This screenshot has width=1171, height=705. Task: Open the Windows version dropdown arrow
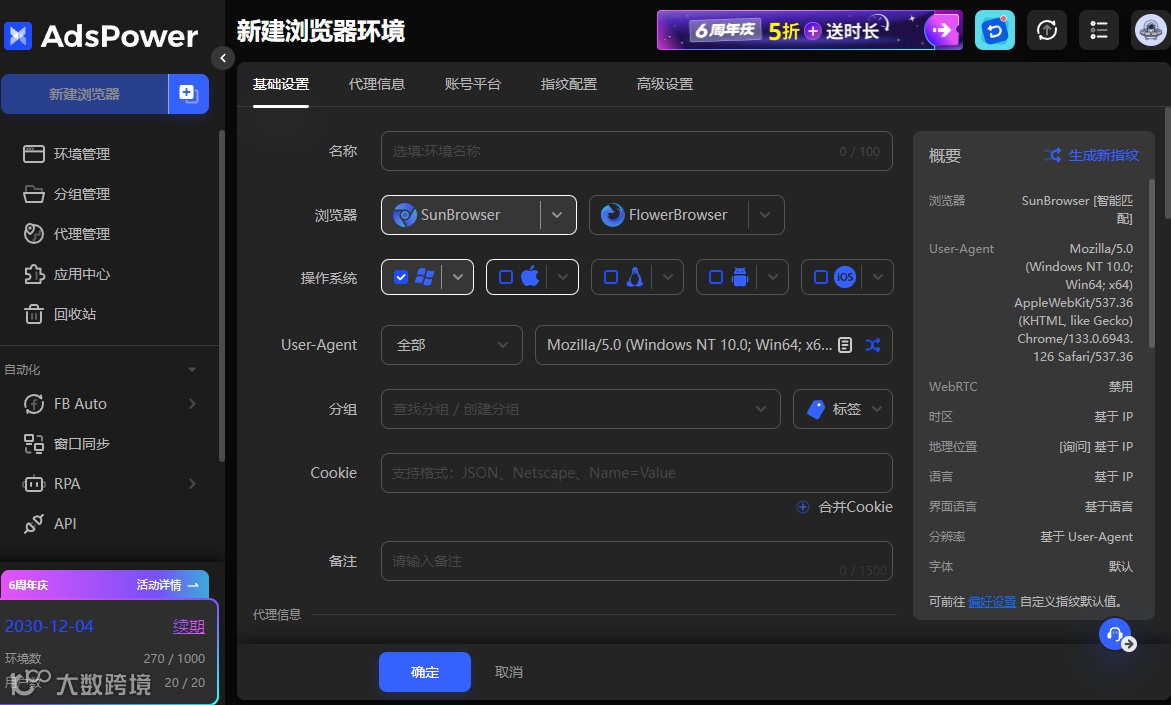click(458, 277)
